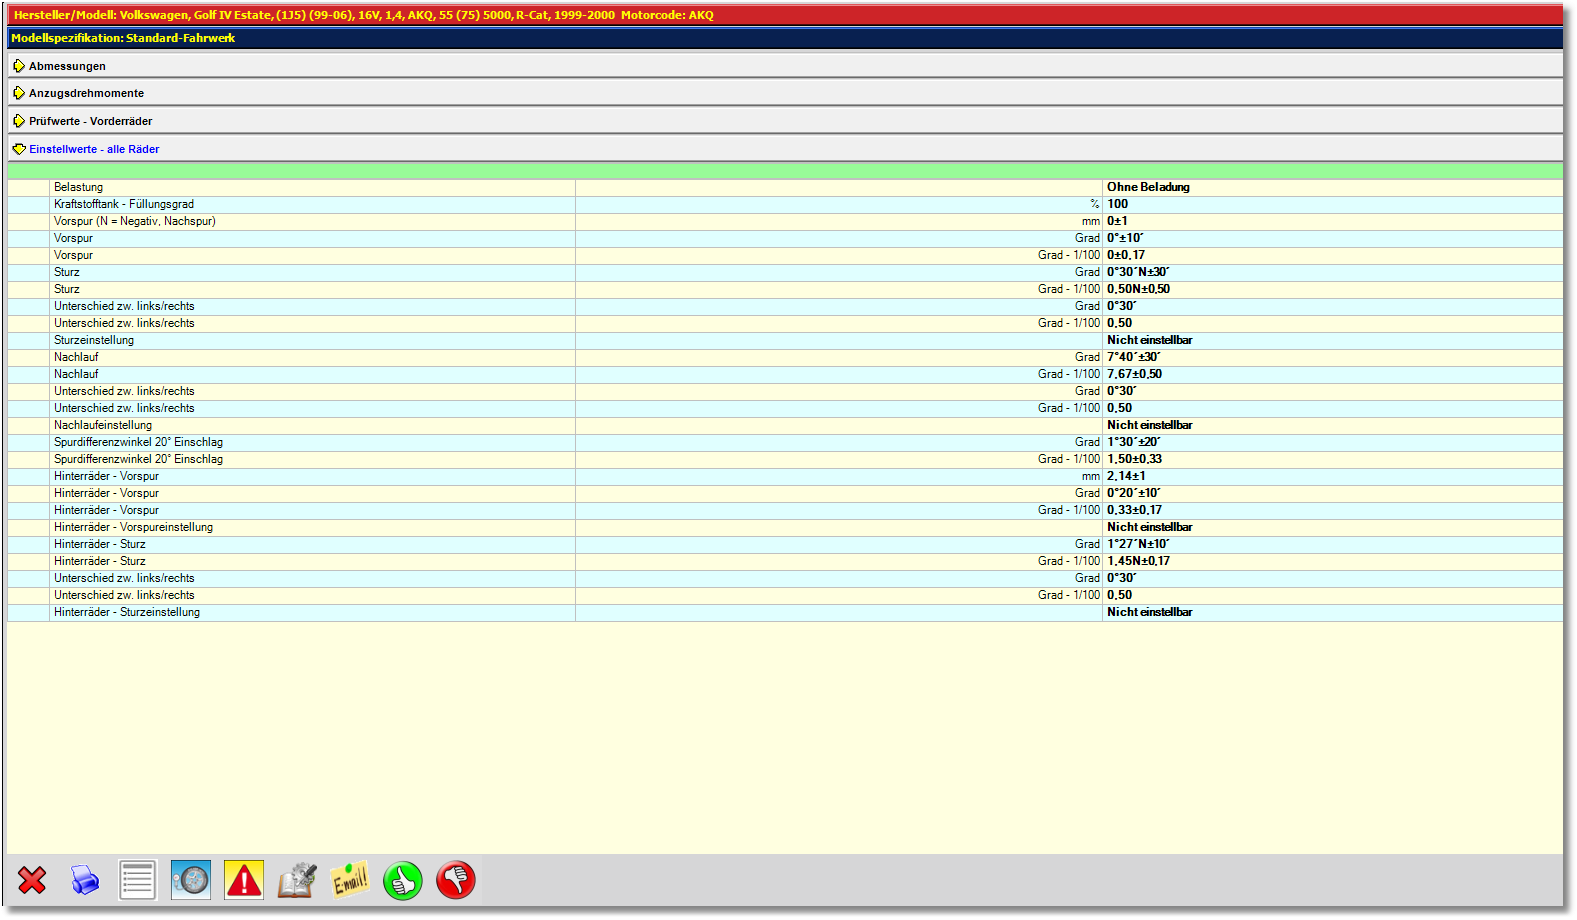Open the red warning triangle icon
This screenshot has width=1577, height=920.
(x=244, y=880)
